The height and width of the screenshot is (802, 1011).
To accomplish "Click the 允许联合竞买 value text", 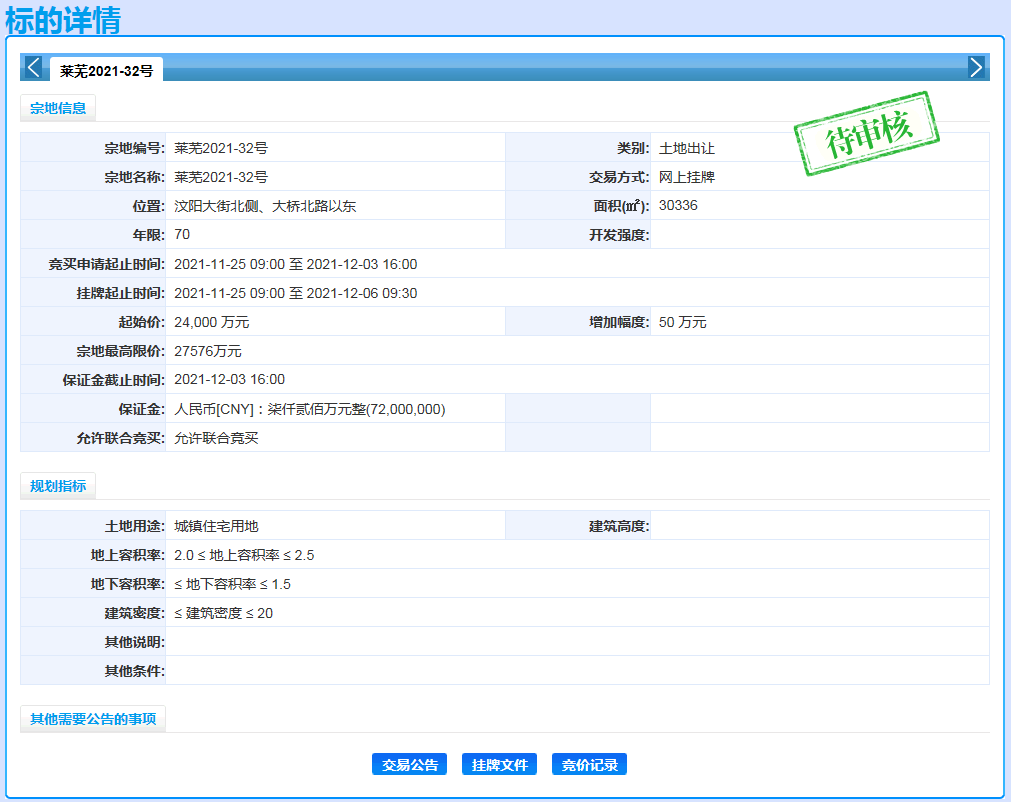I will pos(216,438).
